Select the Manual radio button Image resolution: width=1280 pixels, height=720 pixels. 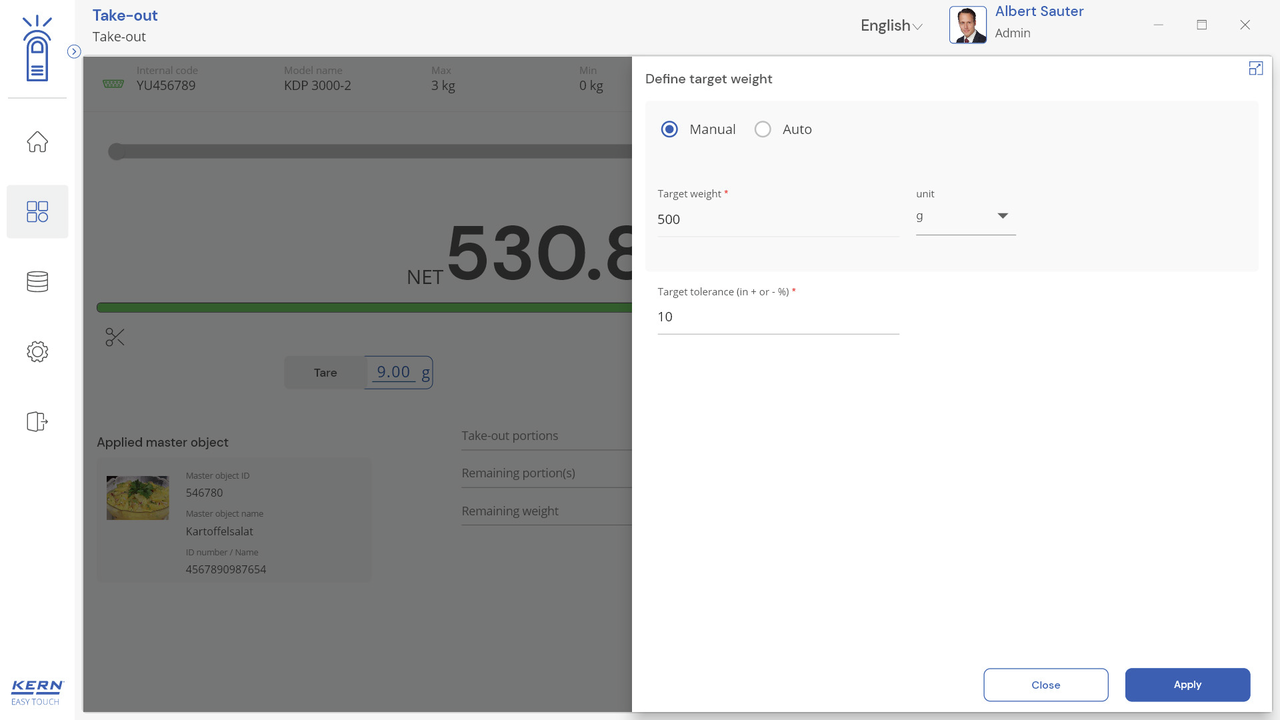pos(670,129)
